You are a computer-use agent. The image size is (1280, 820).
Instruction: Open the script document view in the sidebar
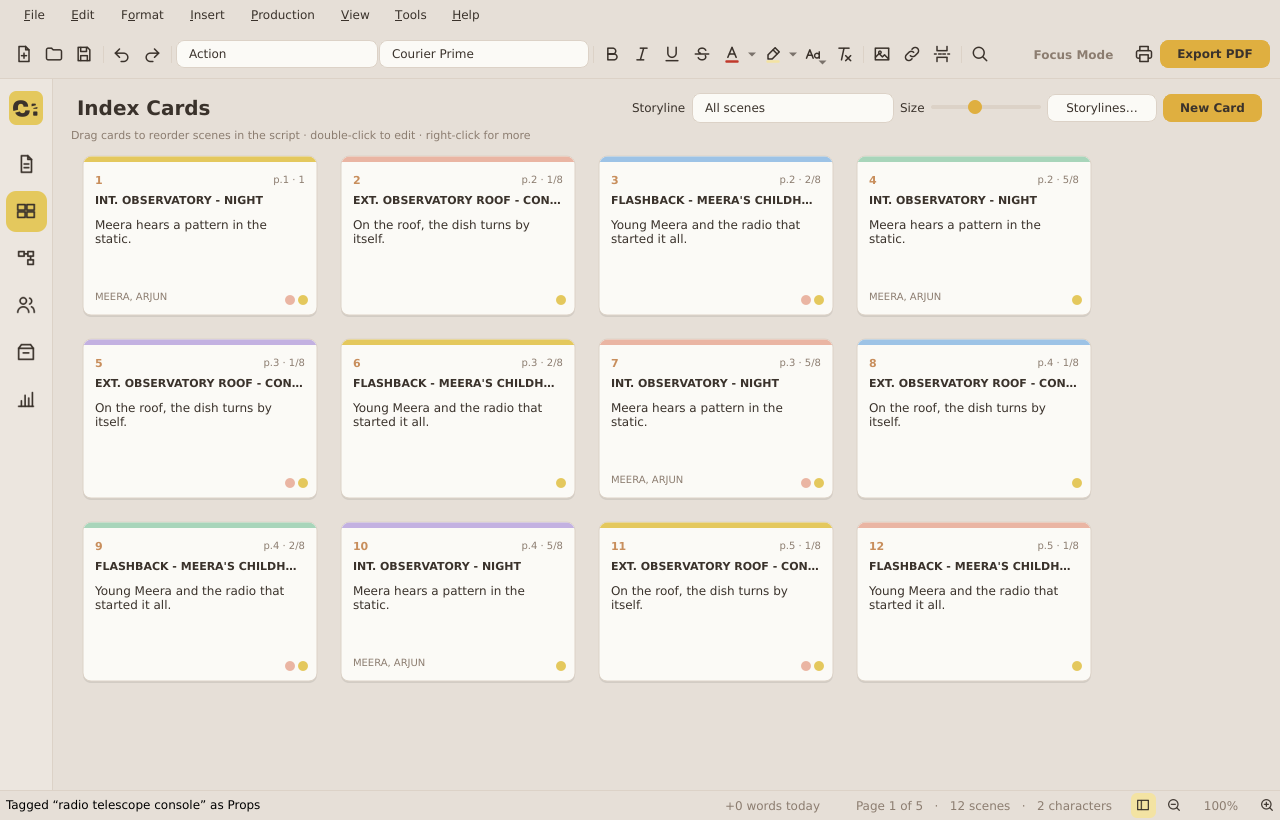[x=26, y=164]
